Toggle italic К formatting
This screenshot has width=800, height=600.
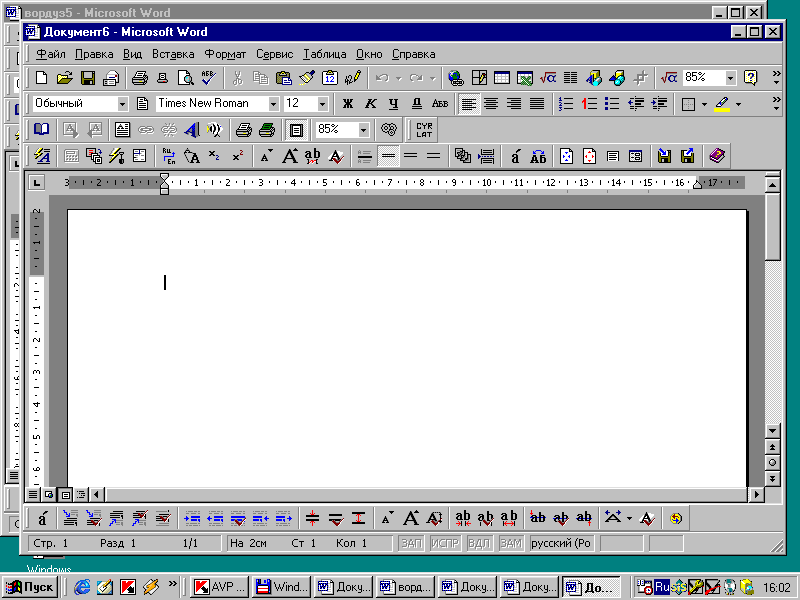pyautogui.click(x=371, y=104)
